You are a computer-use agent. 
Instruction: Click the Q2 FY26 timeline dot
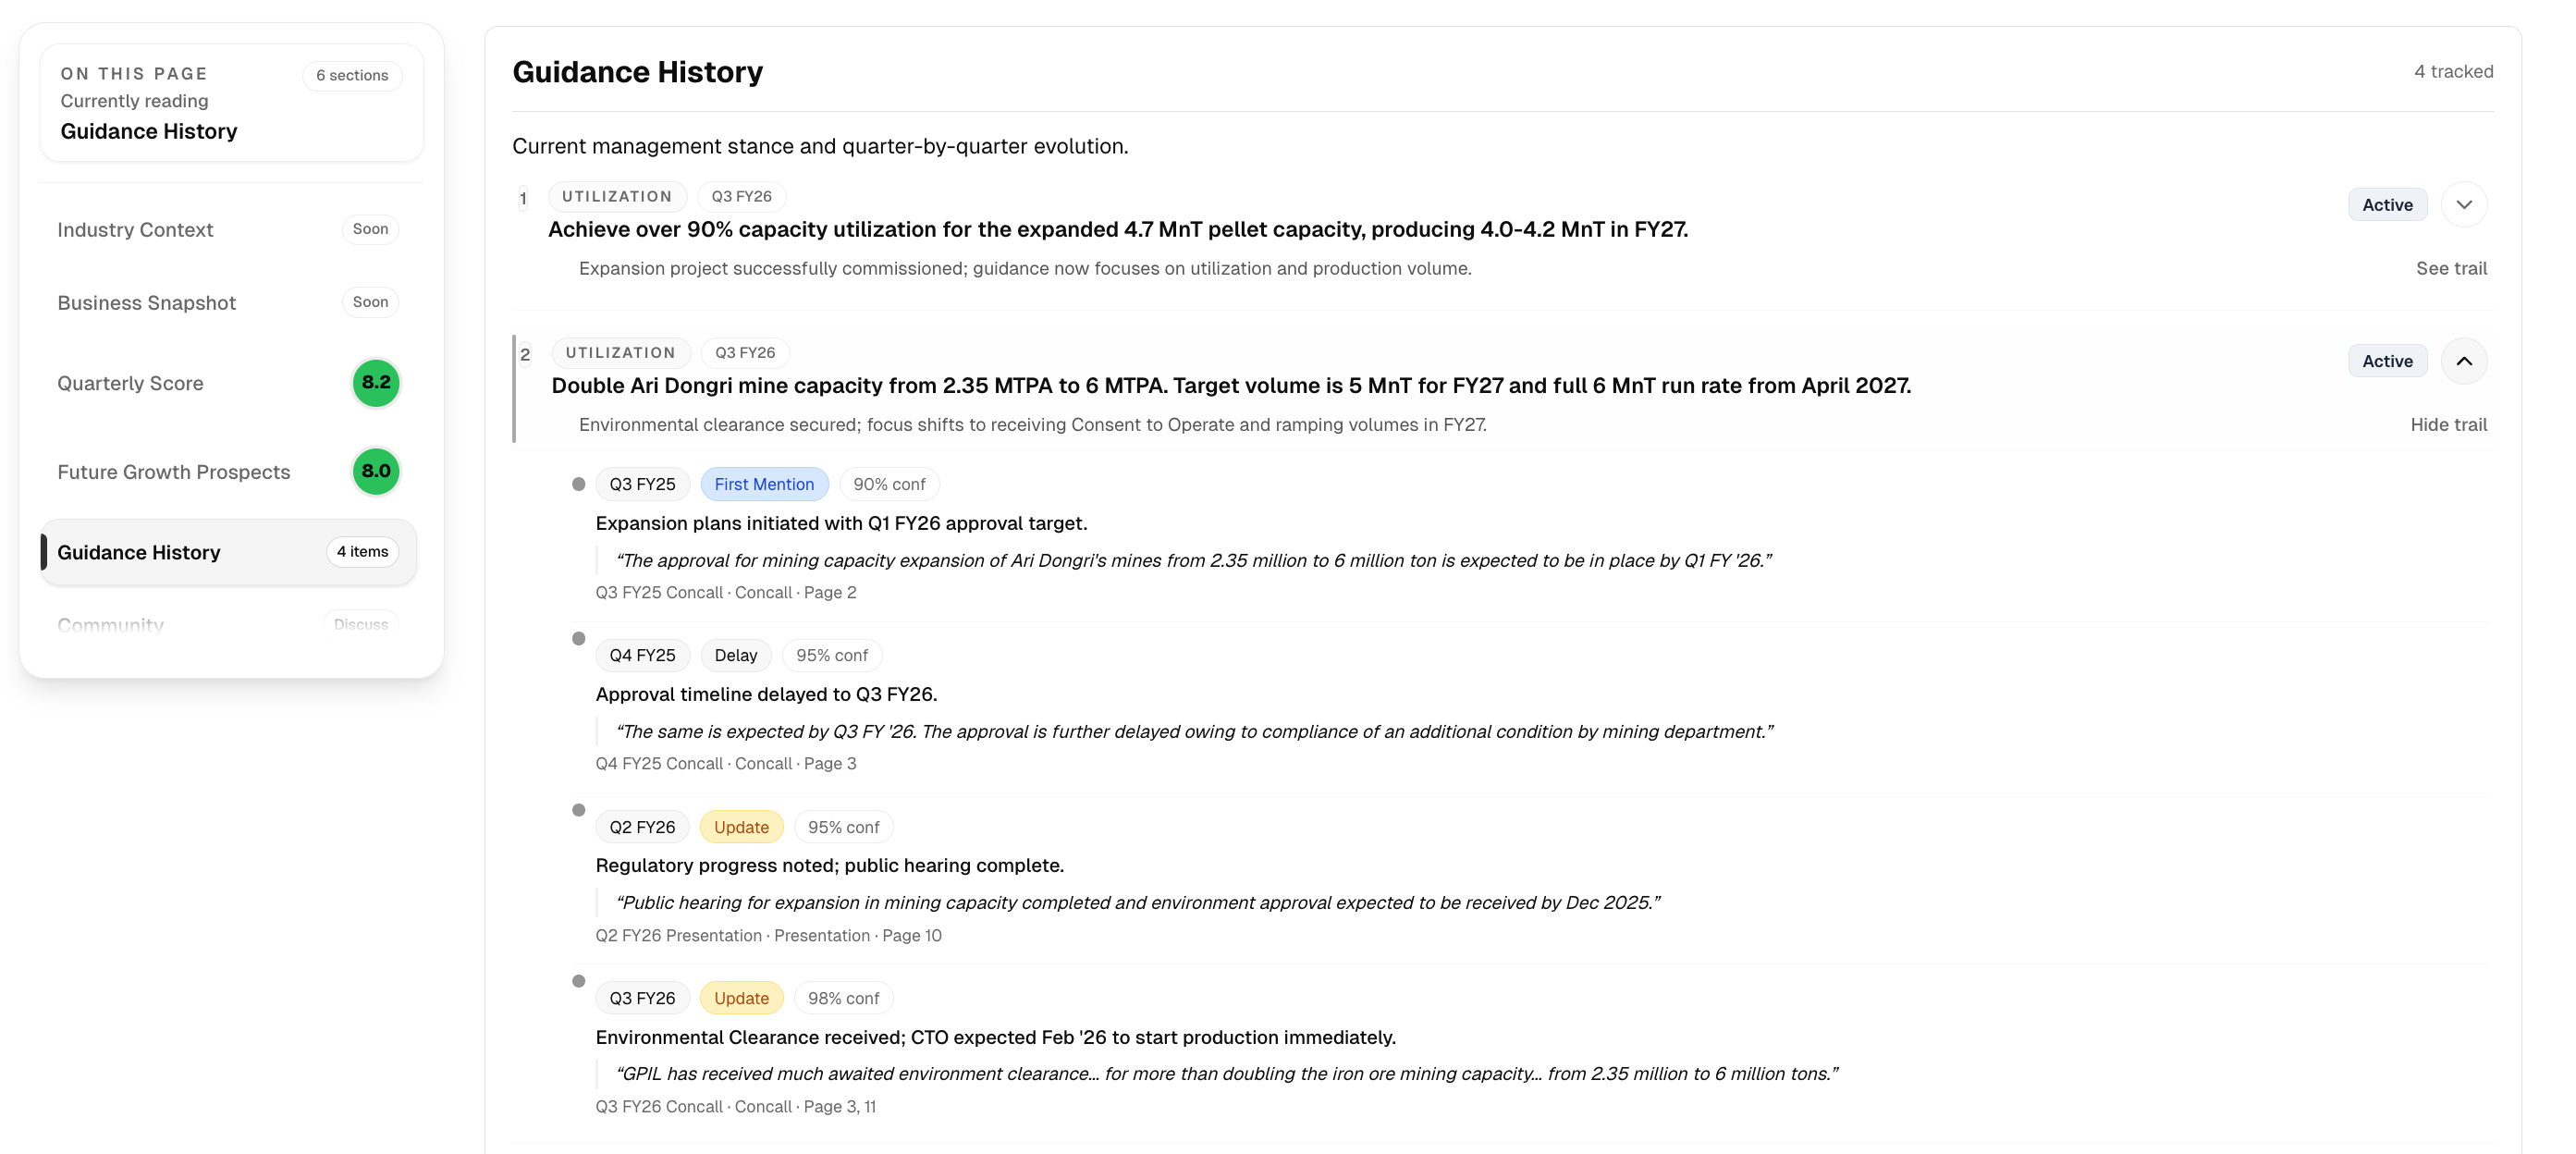pyautogui.click(x=578, y=810)
